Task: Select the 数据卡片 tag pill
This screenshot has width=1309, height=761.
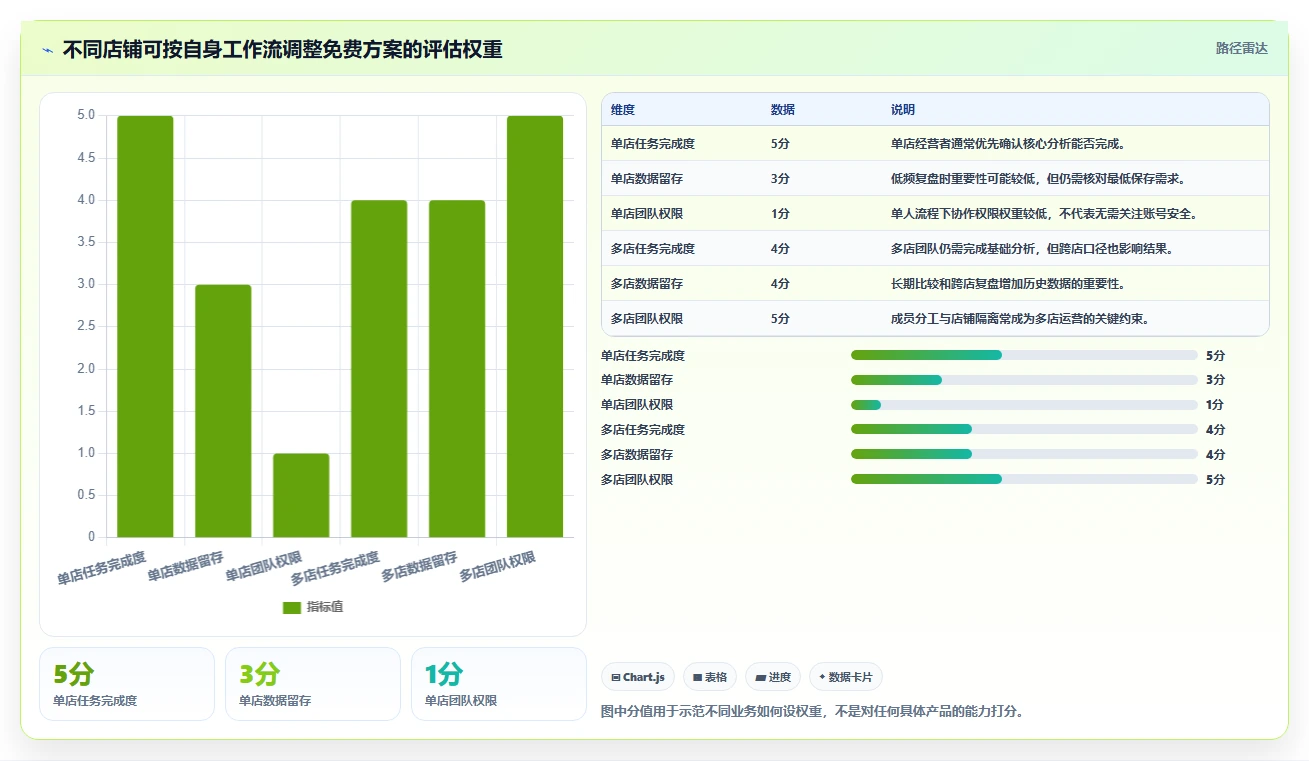Action: pyautogui.click(x=846, y=677)
